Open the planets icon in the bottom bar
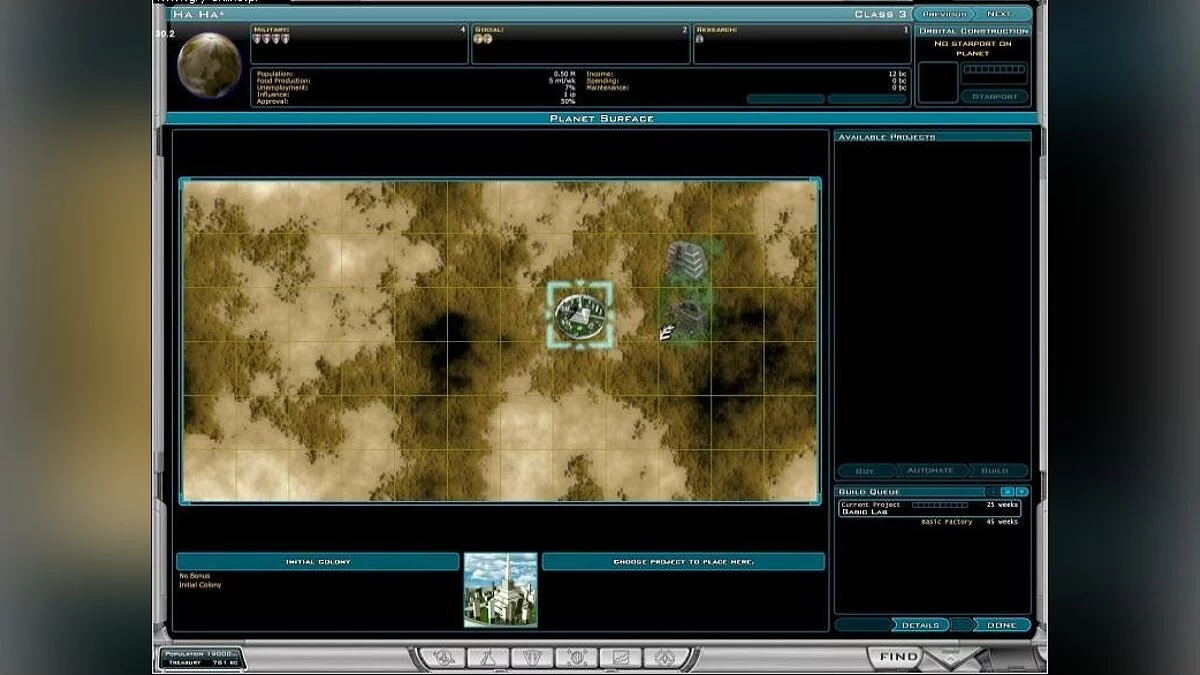Screen dimensions: 1200x675 click(577, 658)
